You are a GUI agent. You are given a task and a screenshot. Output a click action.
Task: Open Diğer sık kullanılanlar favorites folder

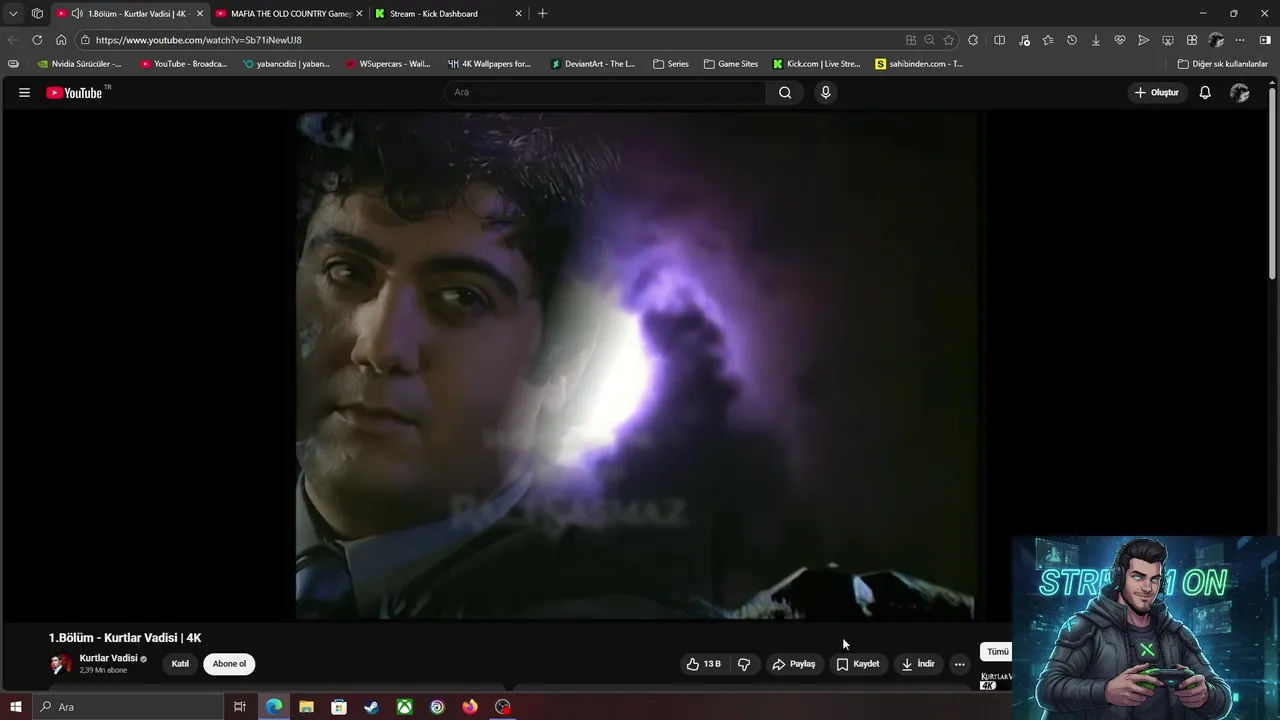click(1222, 64)
